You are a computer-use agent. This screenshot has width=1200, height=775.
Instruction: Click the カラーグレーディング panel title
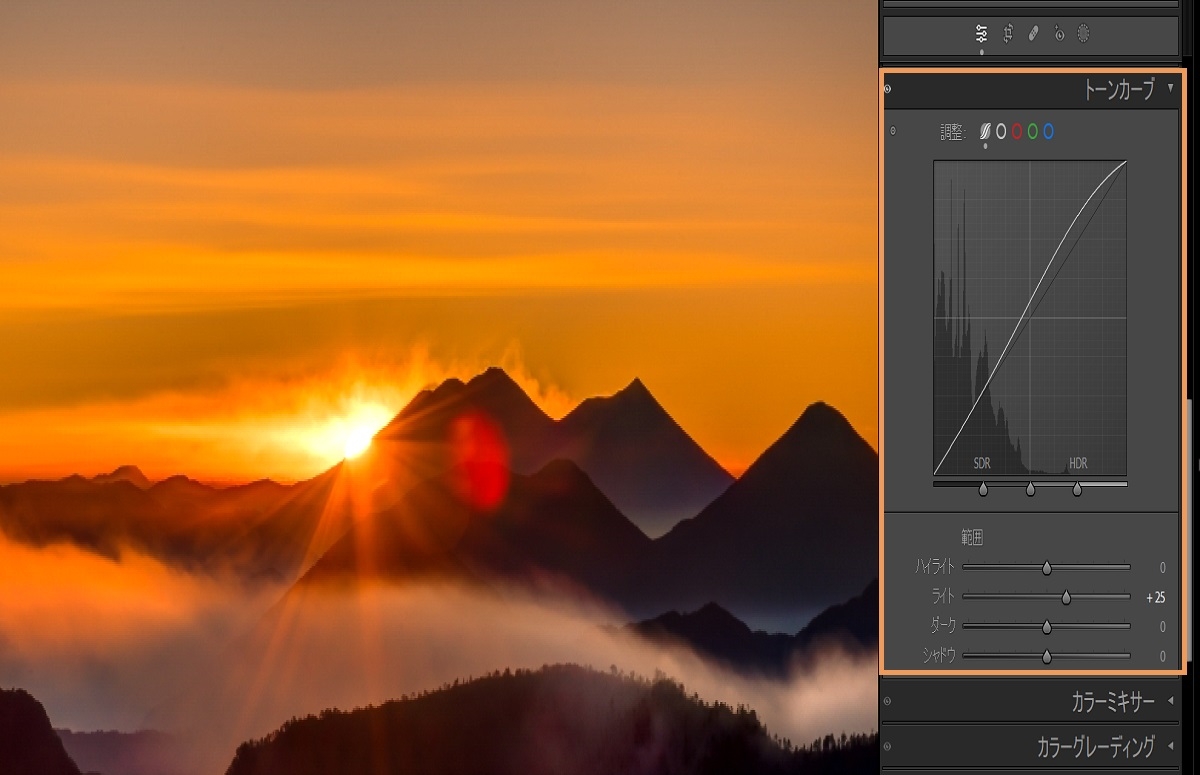(1096, 746)
